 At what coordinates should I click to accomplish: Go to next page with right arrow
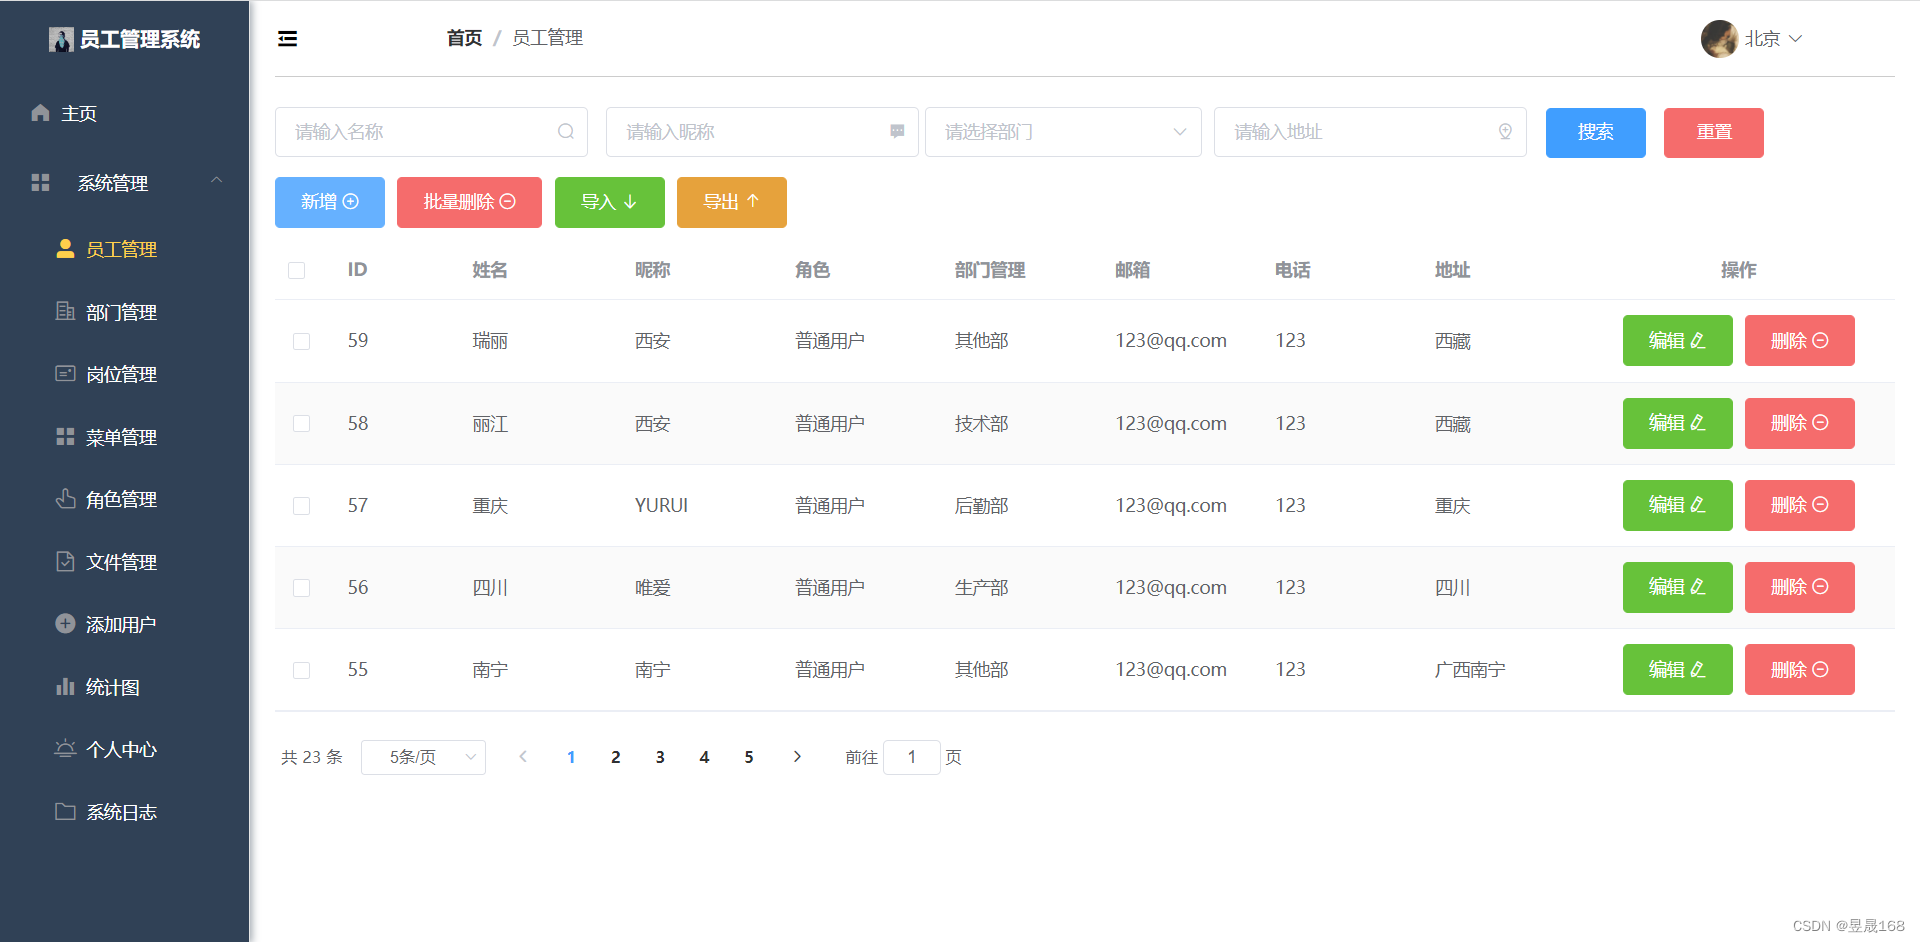[x=797, y=757]
